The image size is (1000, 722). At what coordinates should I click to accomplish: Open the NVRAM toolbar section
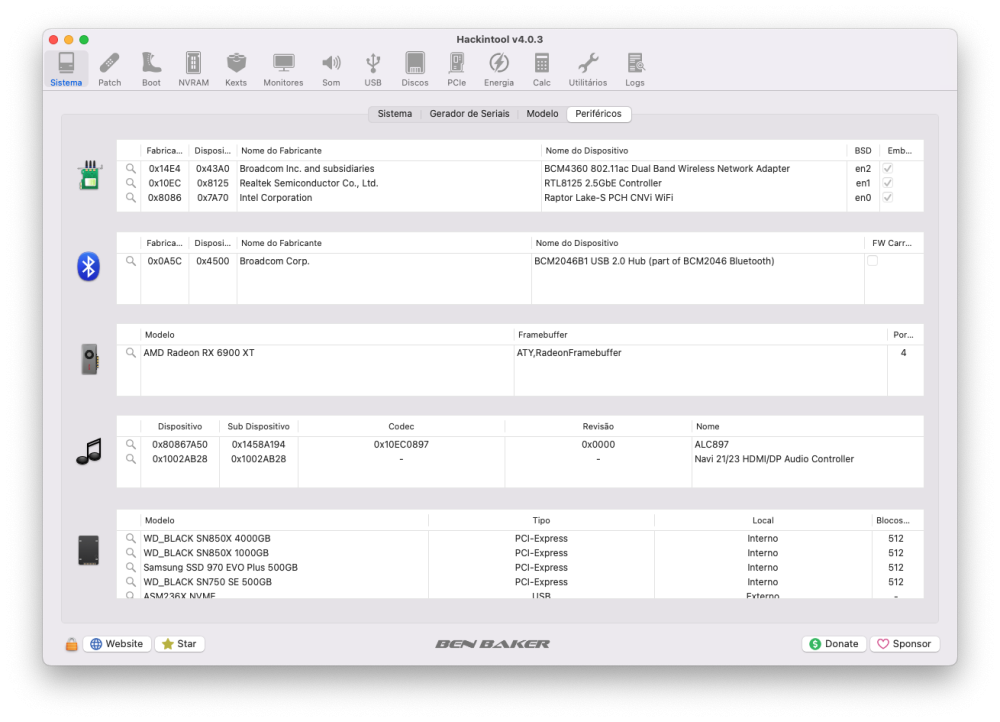[x=193, y=70]
